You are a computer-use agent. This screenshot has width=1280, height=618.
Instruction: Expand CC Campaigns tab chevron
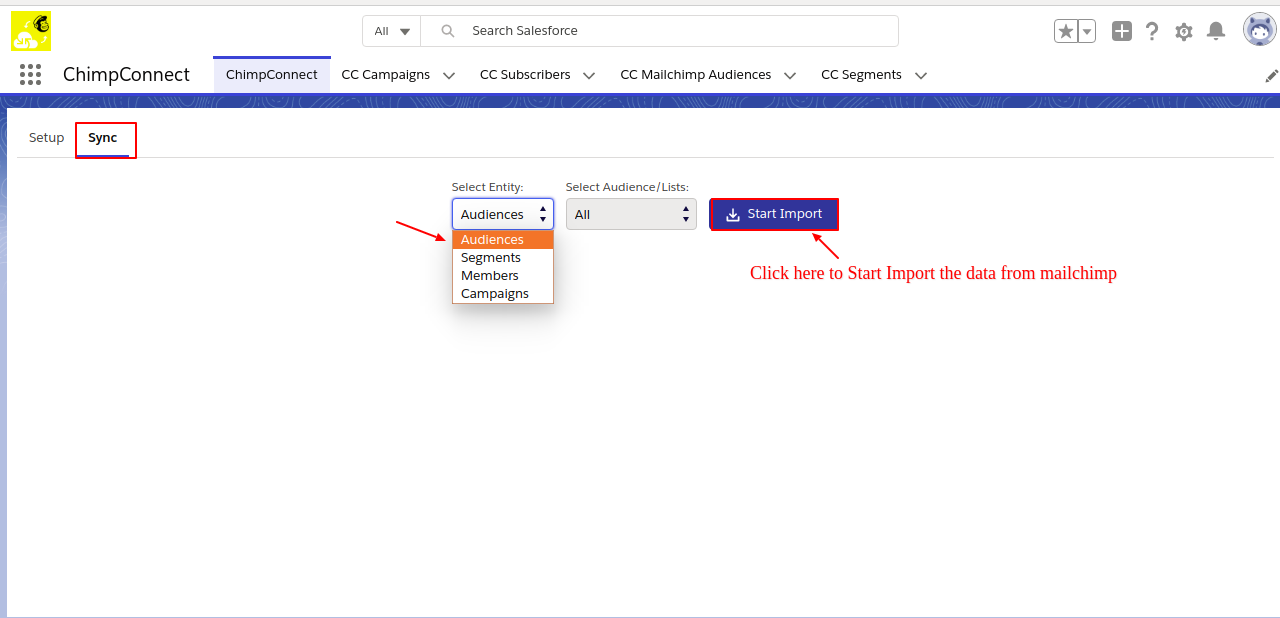pyautogui.click(x=449, y=75)
